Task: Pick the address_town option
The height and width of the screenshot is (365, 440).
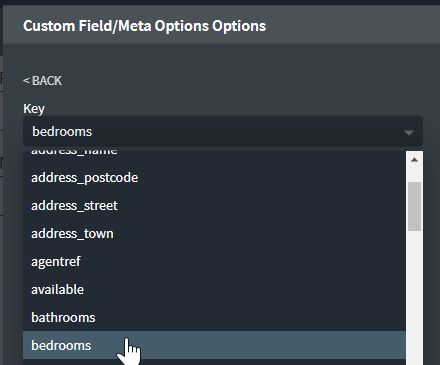Action: 214,234
